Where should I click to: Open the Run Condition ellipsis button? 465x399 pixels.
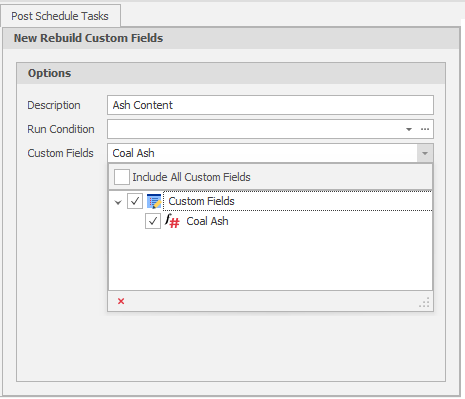[425, 129]
